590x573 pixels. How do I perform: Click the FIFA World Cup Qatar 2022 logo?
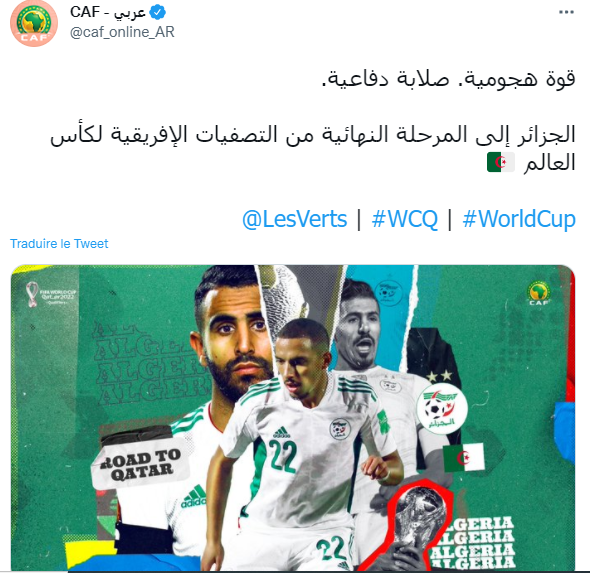(51, 294)
